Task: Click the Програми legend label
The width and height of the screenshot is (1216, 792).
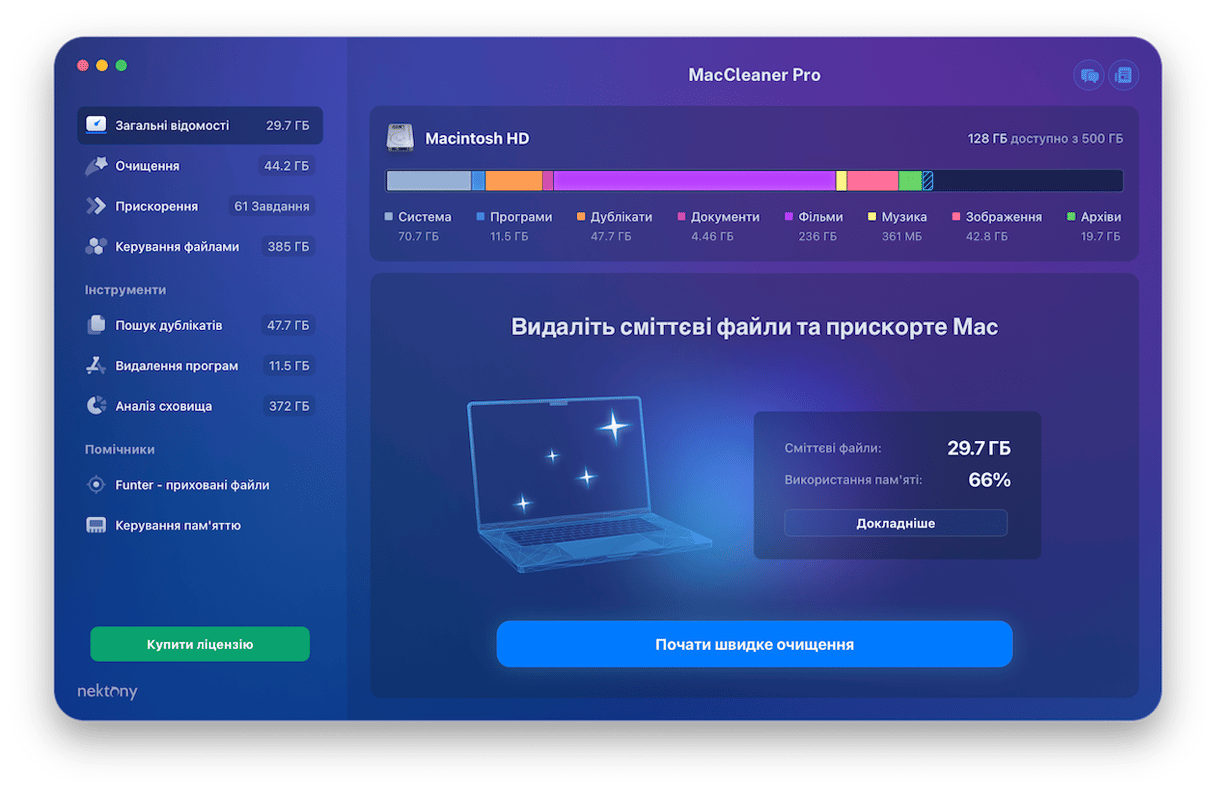Action: (x=521, y=217)
